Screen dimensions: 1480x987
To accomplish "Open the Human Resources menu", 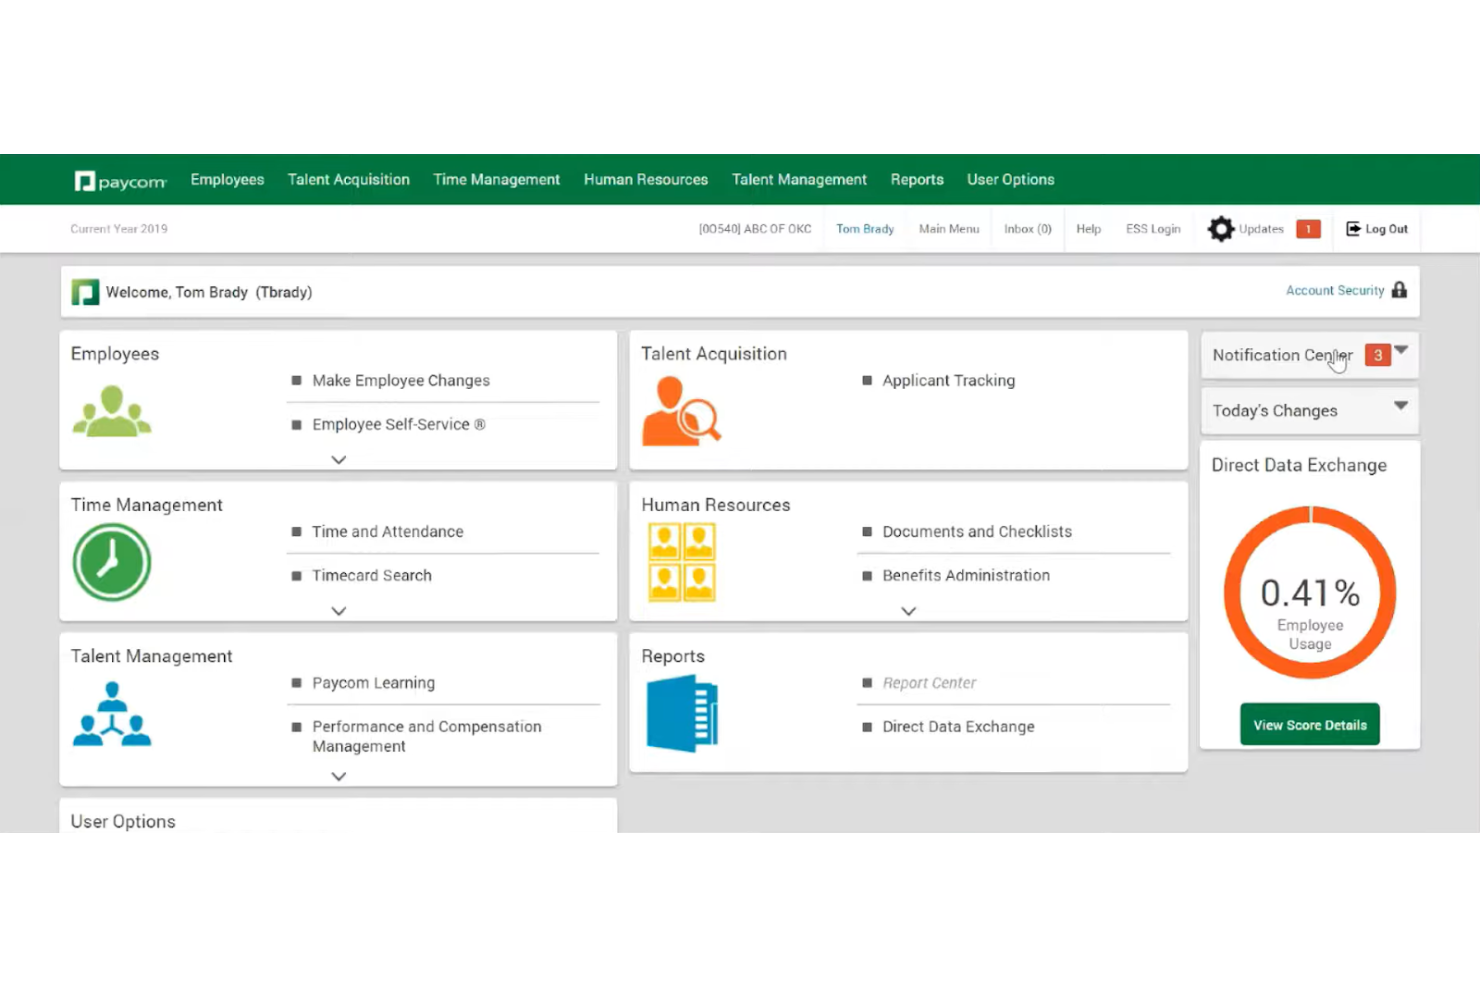I will pyautogui.click(x=645, y=179).
